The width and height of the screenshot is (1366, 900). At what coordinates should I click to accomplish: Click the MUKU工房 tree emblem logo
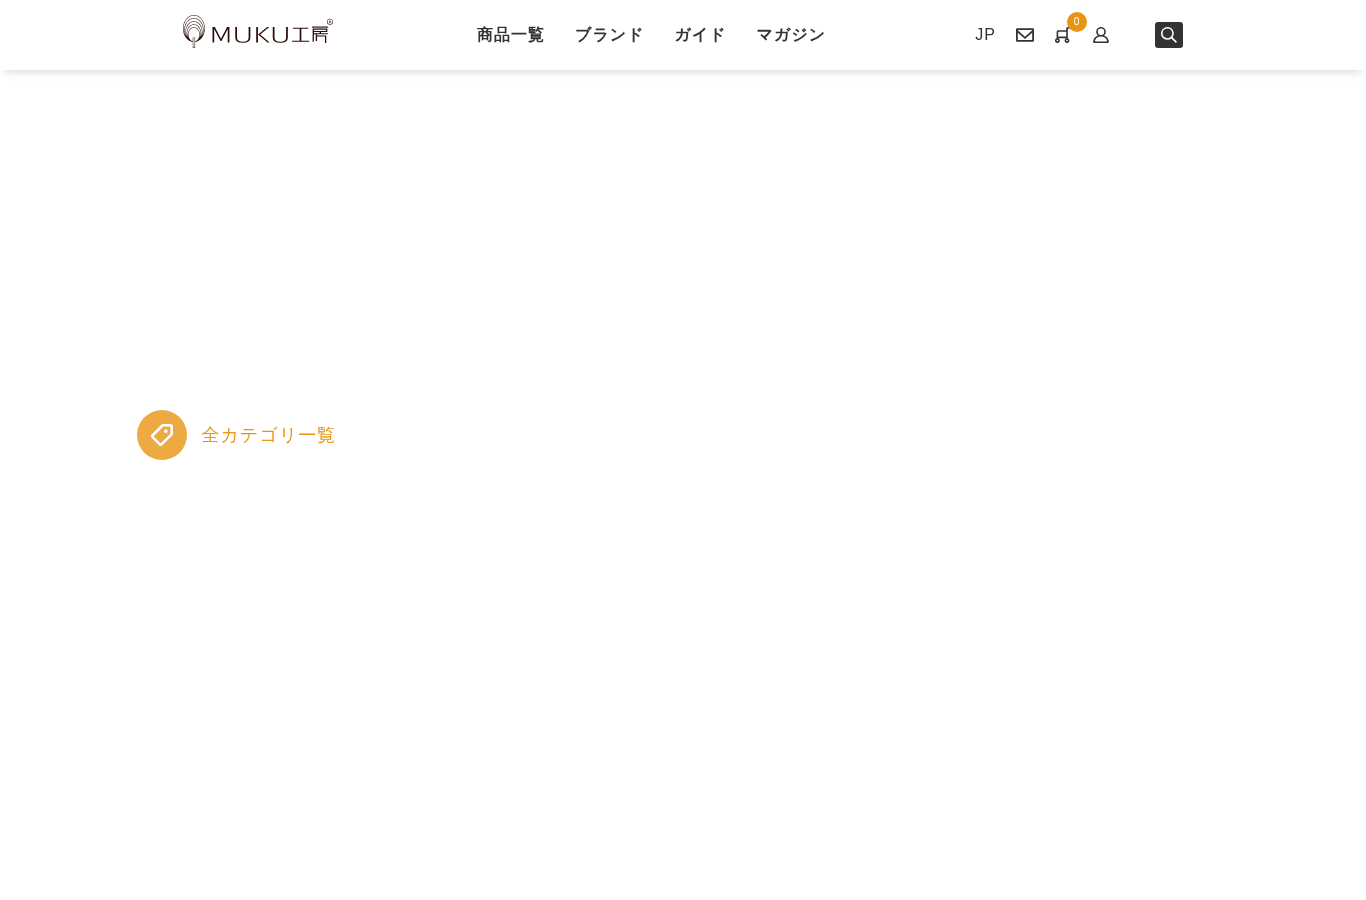point(194,32)
